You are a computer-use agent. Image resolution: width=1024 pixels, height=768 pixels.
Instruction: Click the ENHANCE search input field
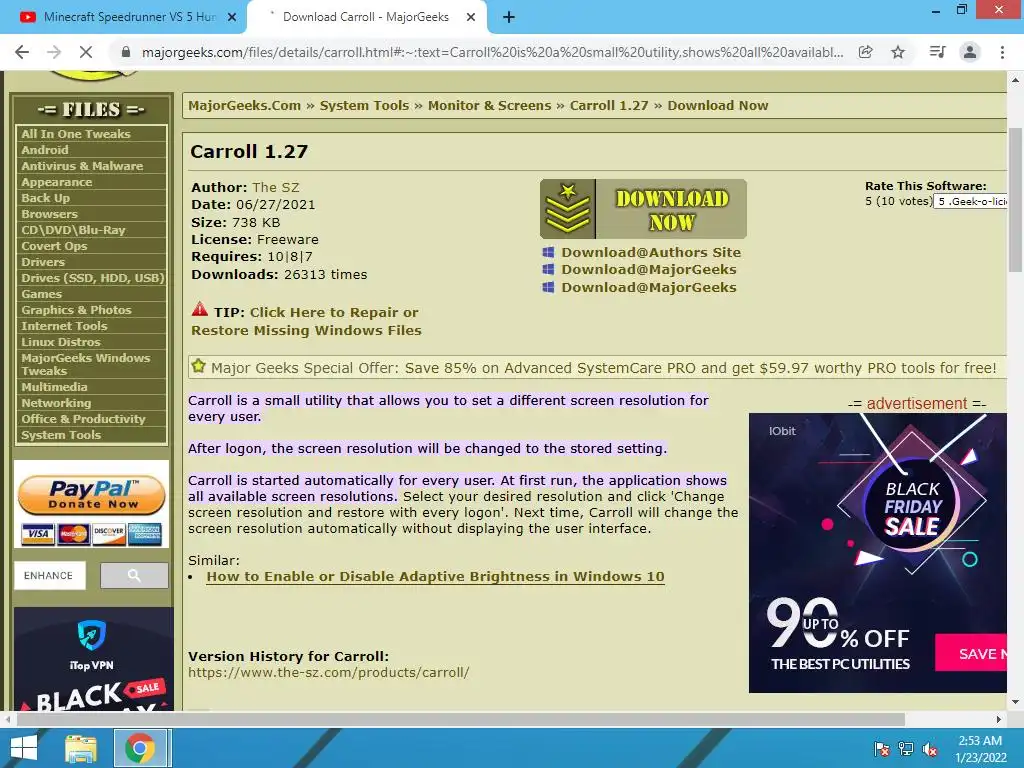pos(50,575)
